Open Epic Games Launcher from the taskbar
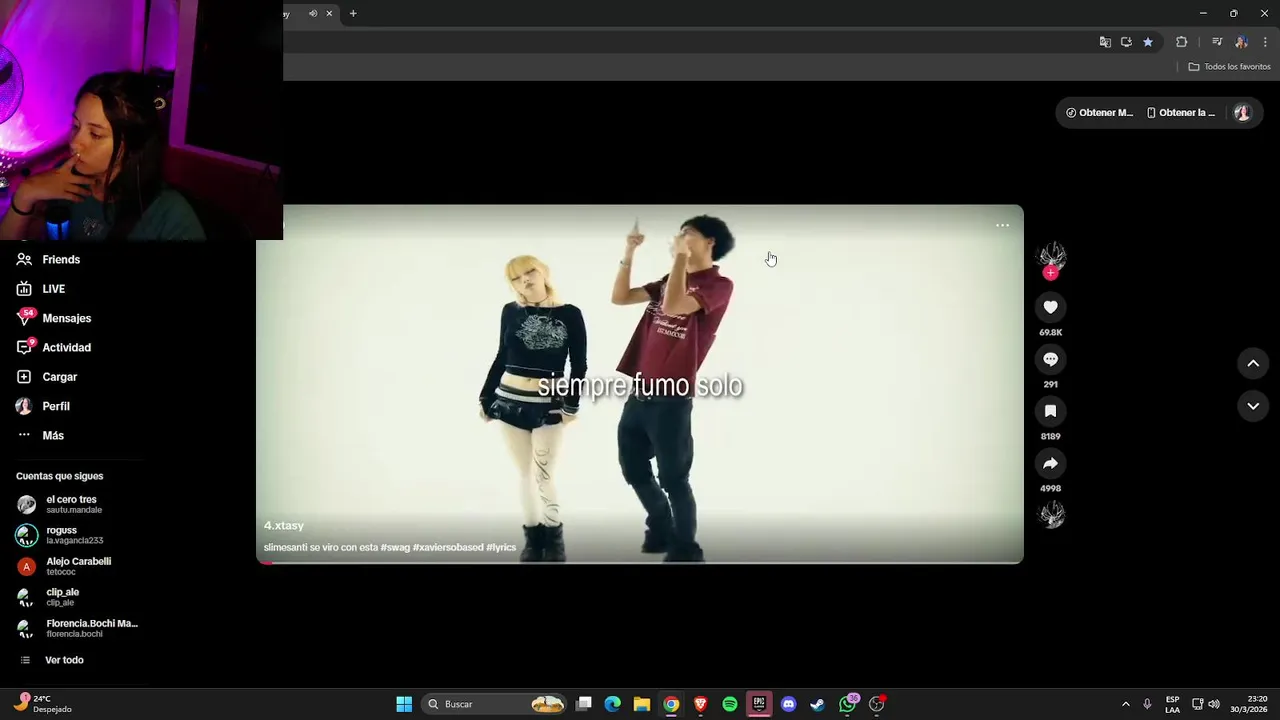The height and width of the screenshot is (720, 1280). click(x=759, y=704)
